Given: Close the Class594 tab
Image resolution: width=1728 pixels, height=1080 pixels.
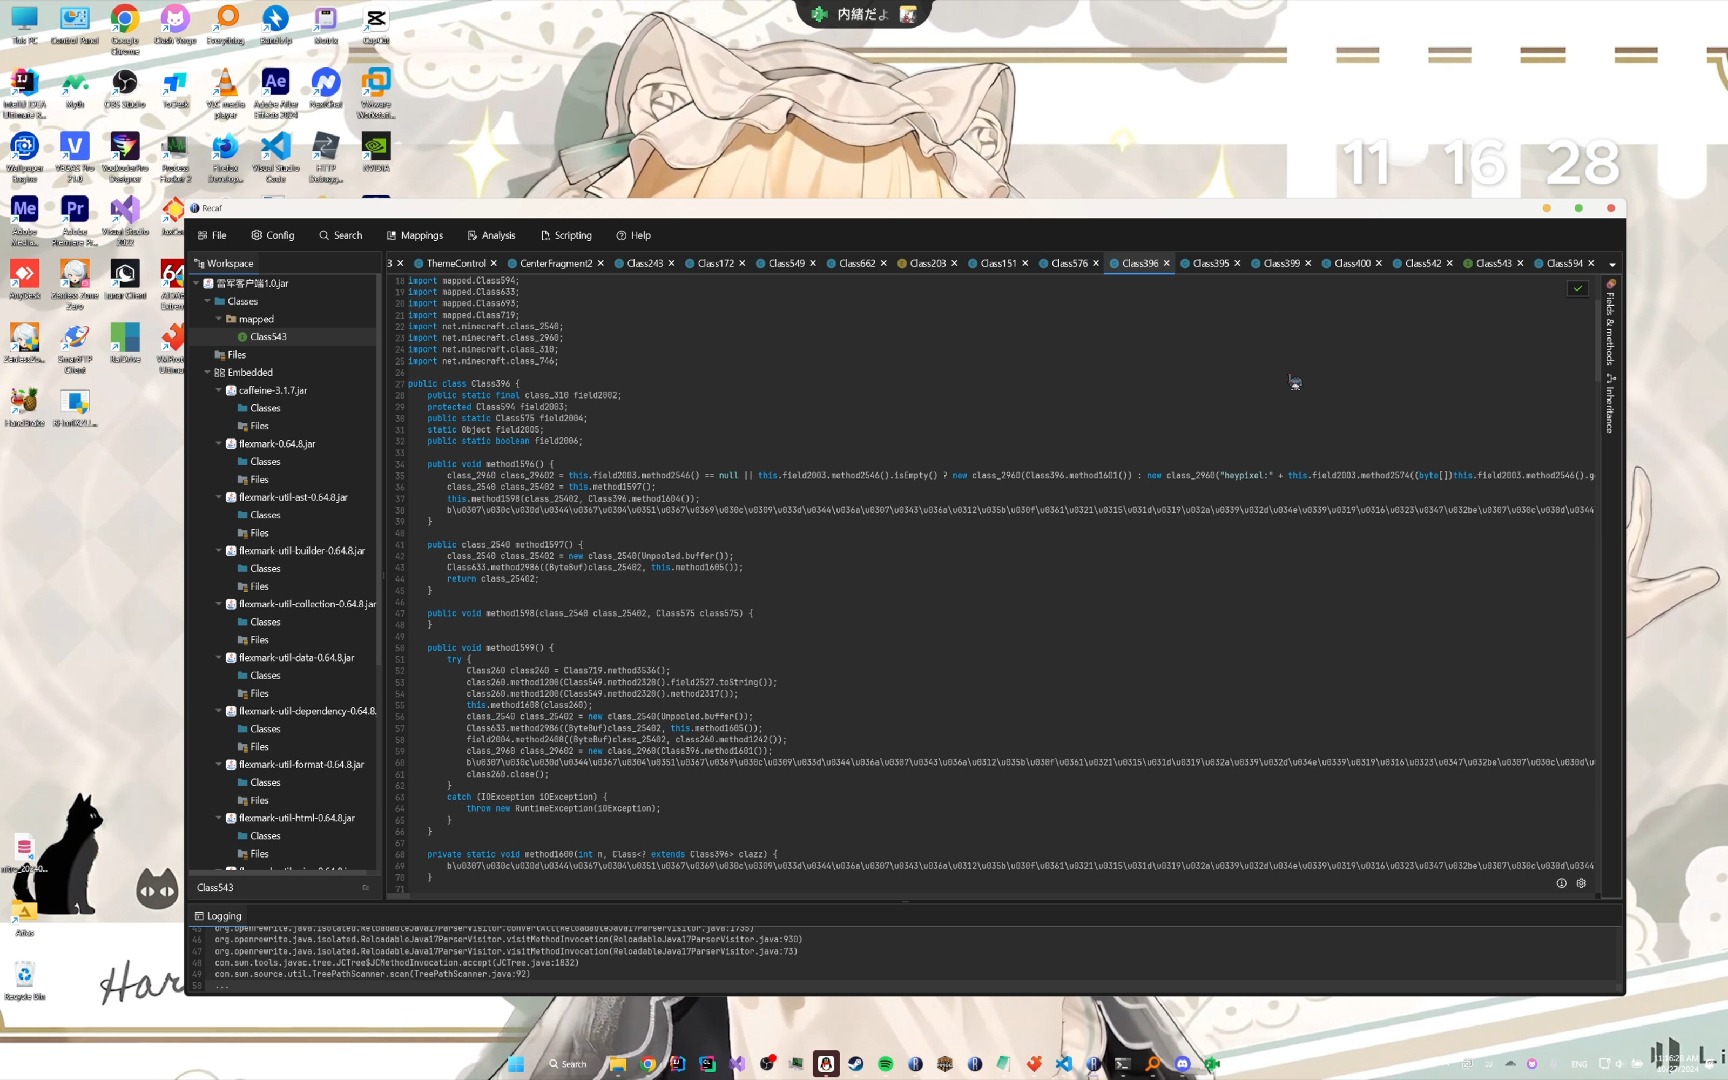Looking at the screenshot, I should [x=1591, y=263].
